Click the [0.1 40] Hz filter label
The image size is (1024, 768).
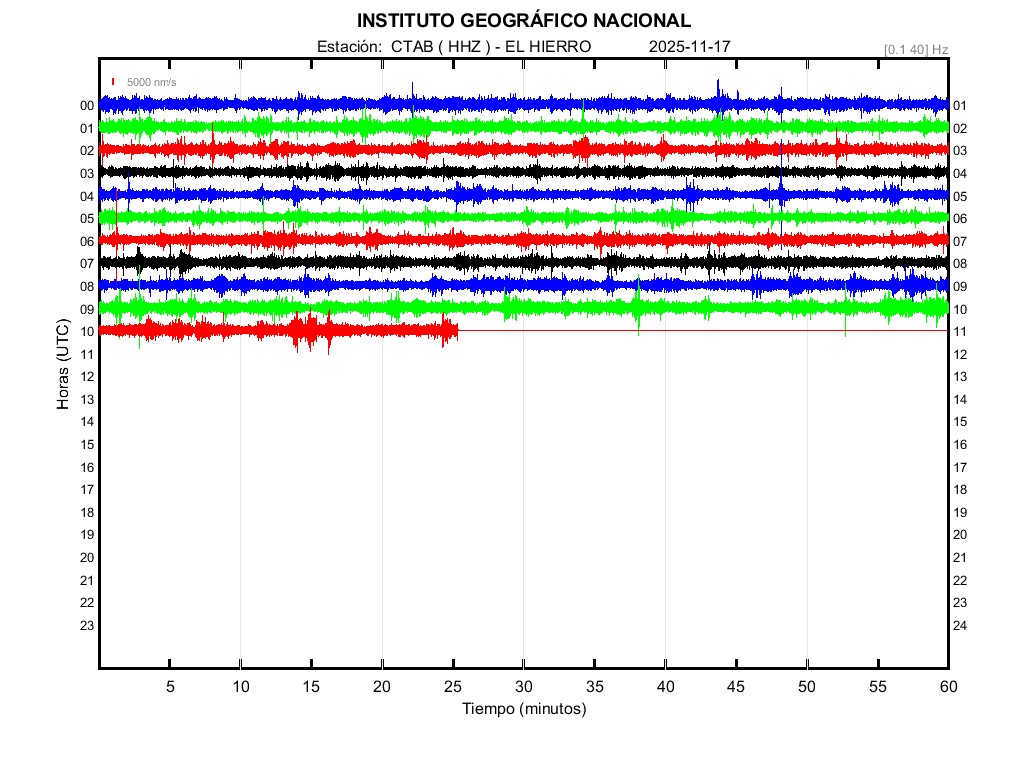[916, 49]
